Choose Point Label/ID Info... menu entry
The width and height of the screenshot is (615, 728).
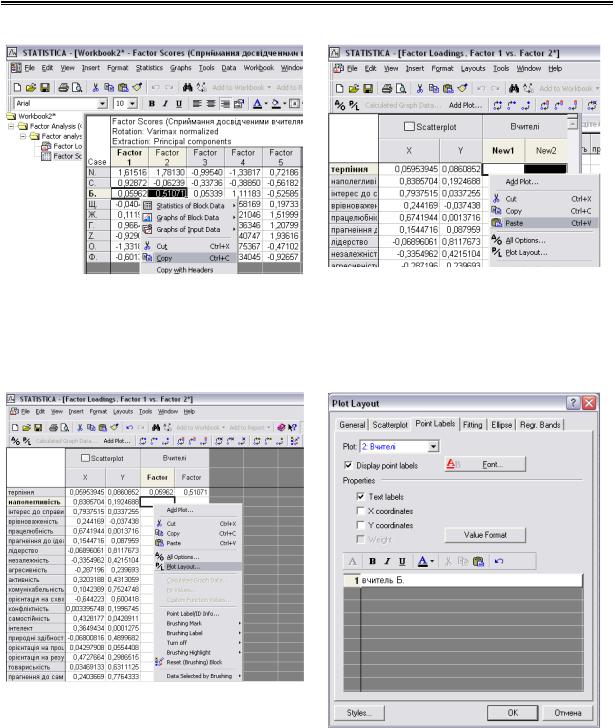199,614
